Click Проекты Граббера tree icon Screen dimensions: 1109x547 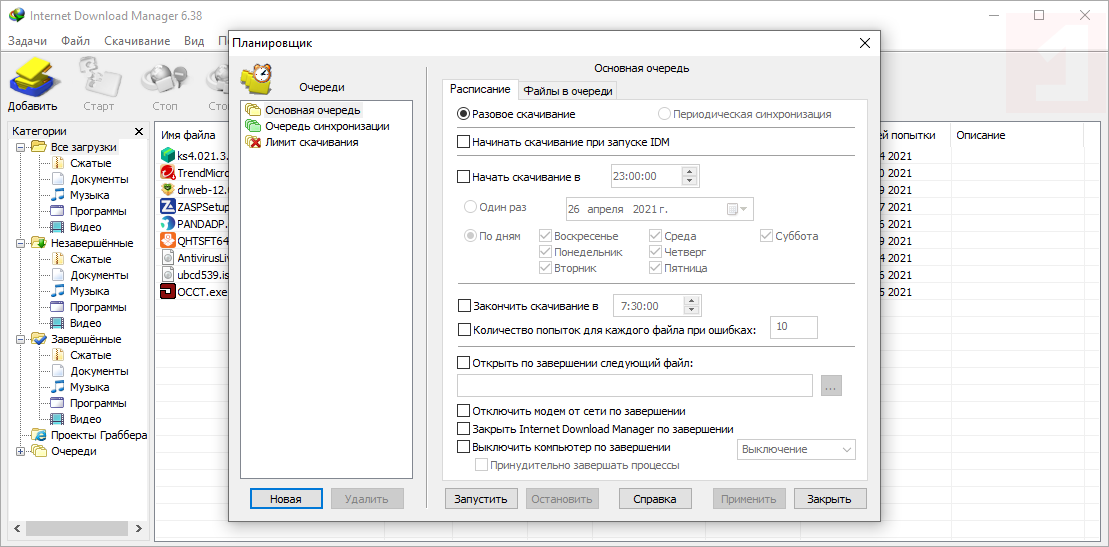coord(40,434)
